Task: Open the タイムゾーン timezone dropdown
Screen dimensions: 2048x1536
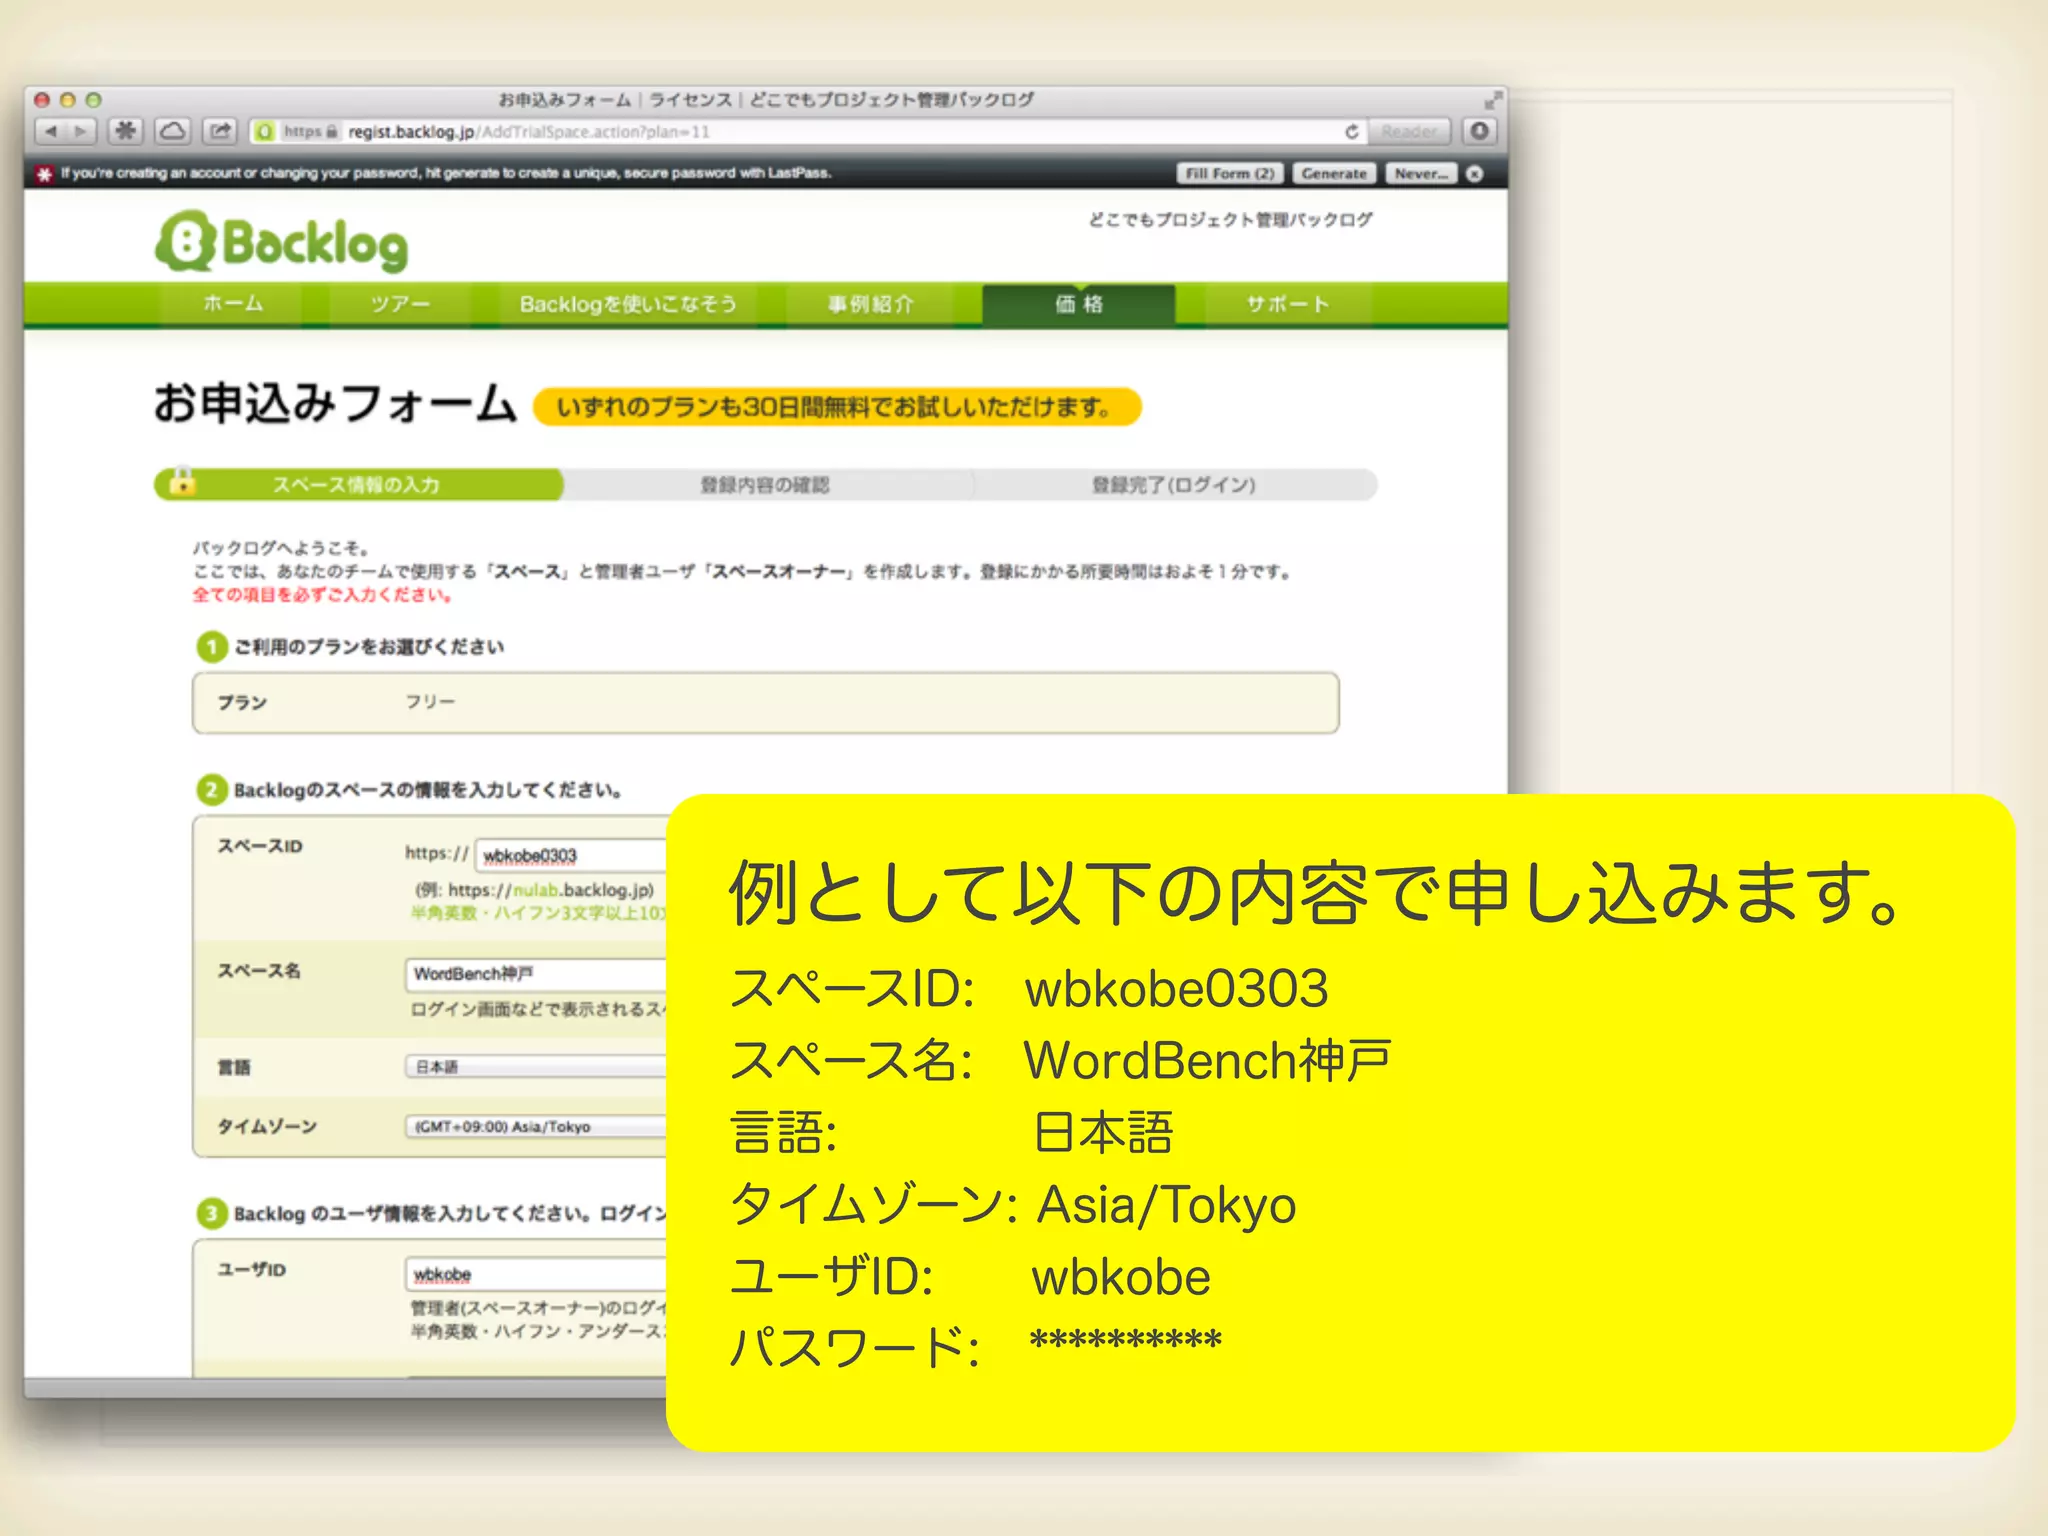Action: (x=535, y=1127)
